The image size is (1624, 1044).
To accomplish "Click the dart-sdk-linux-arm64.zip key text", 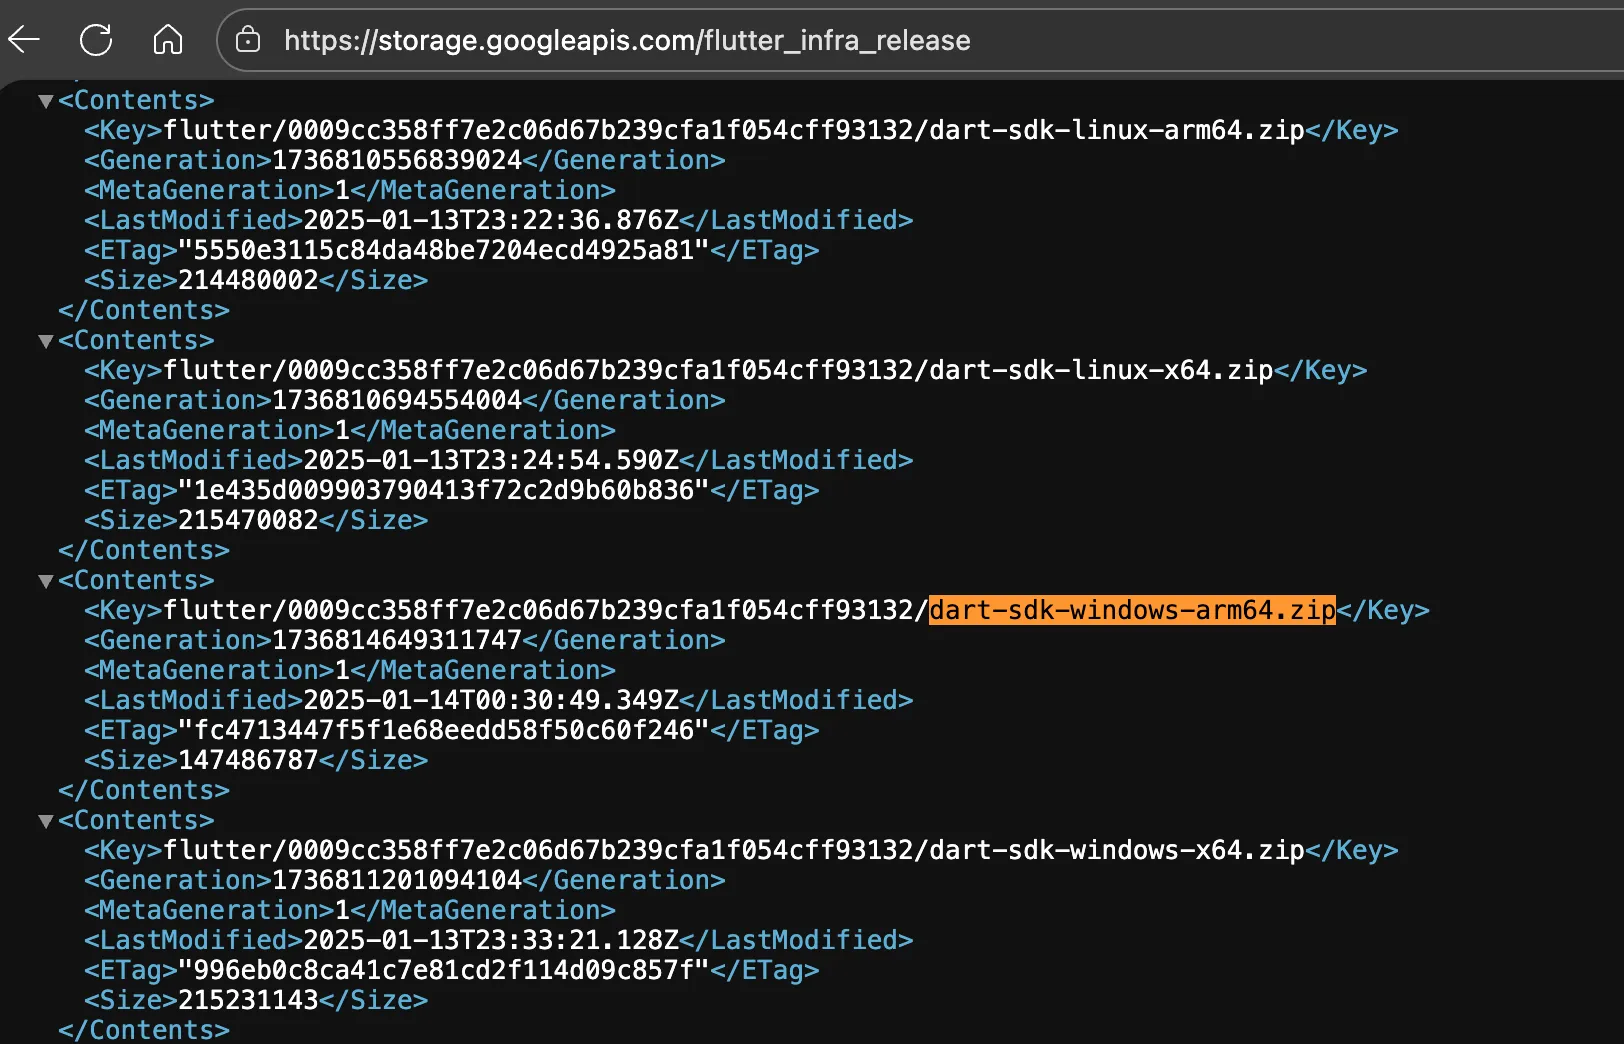I will tap(1116, 130).
